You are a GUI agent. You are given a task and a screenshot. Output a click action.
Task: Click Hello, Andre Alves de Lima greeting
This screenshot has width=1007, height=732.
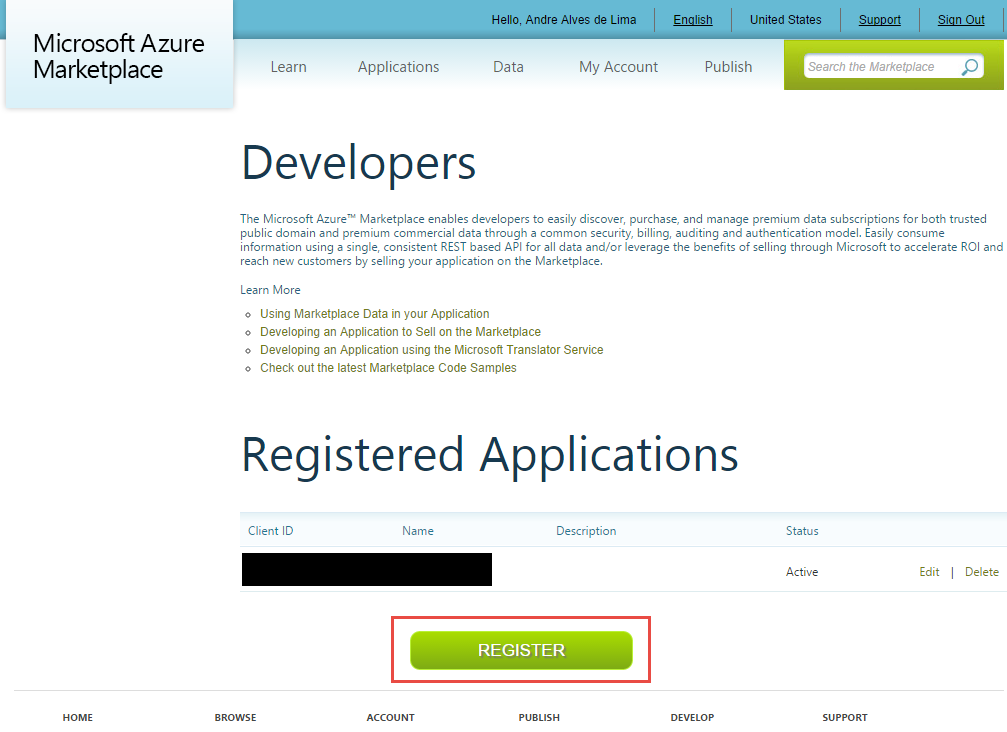click(x=563, y=20)
